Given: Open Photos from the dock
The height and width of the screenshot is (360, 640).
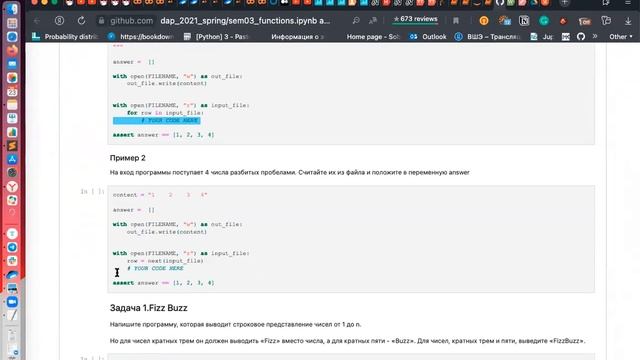Looking at the screenshot, I should pyautogui.click(x=12, y=78).
